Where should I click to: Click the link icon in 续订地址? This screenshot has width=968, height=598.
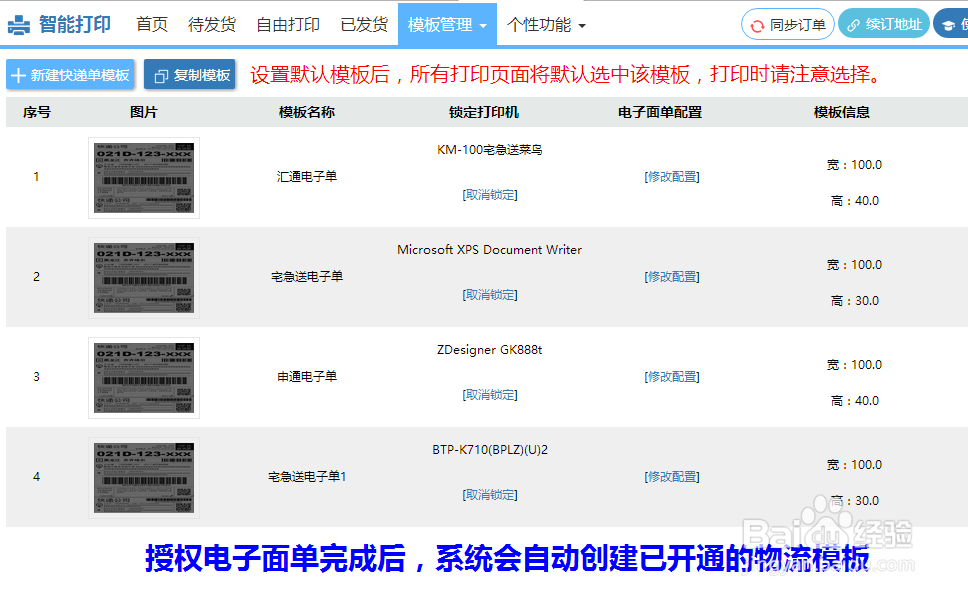pyautogui.click(x=853, y=25)
